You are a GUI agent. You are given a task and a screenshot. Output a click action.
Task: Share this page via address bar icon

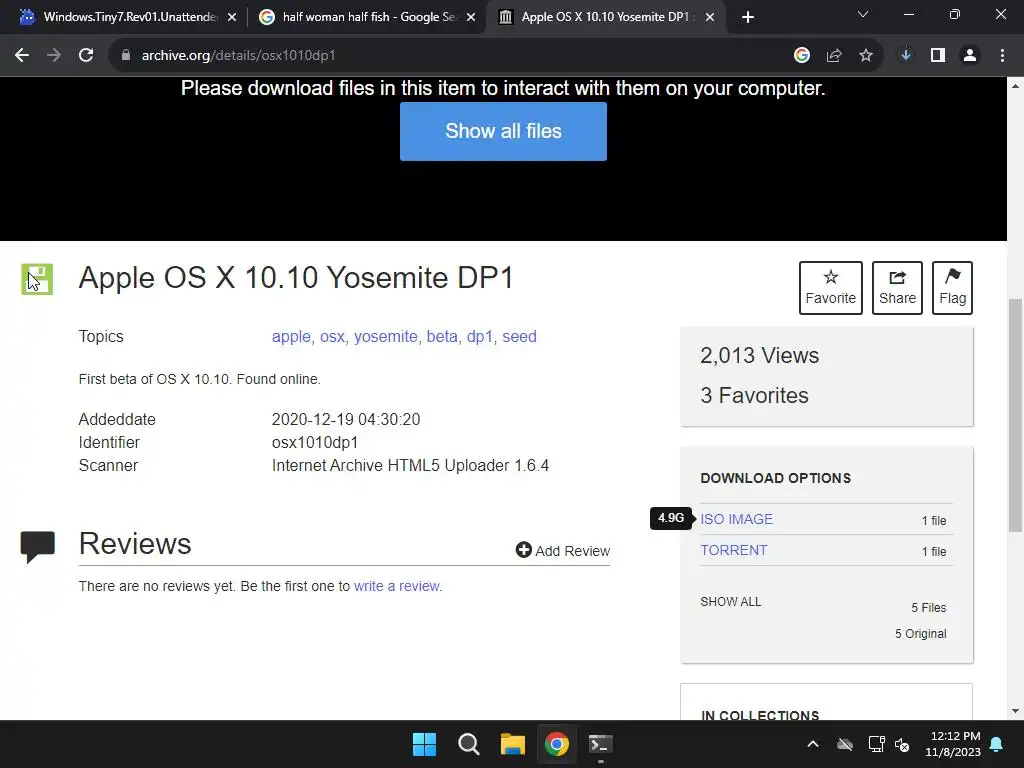833,56
